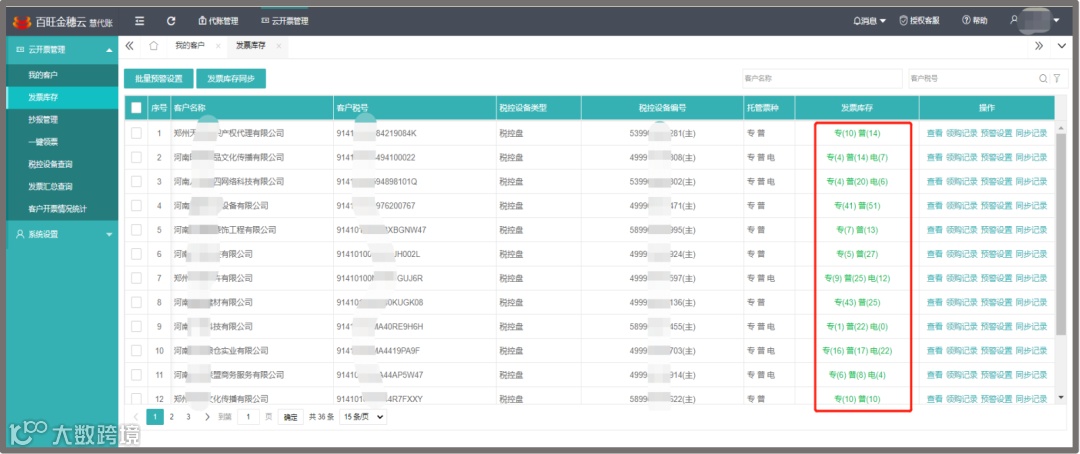Toggle the sidebar menu hamburger icon

(140, 21)
